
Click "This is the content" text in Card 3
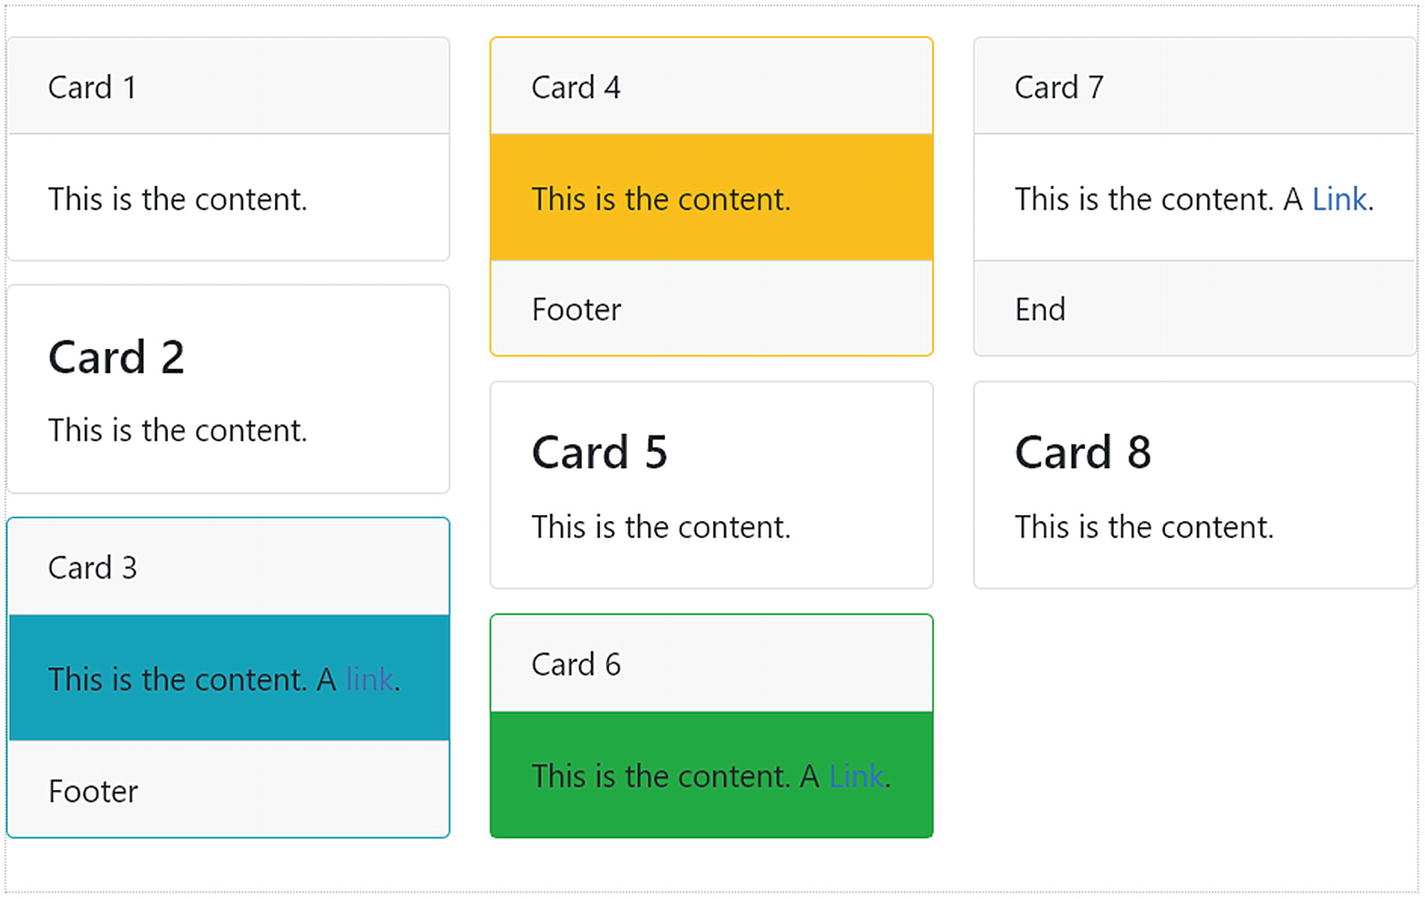pyautogui.click(x=177, y=680)
